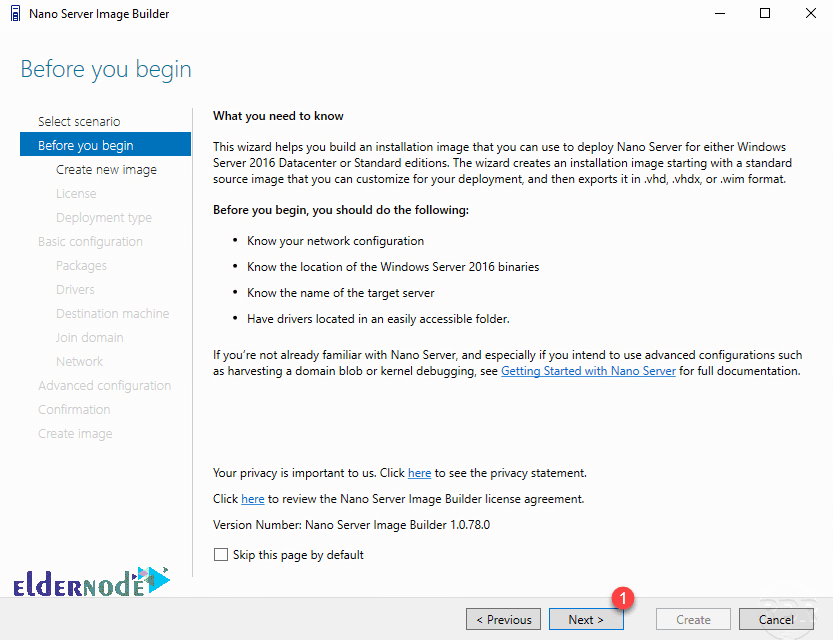Select the Deployment type step
Viewport: 833px width, 640px height.
(x=104, y=218)
